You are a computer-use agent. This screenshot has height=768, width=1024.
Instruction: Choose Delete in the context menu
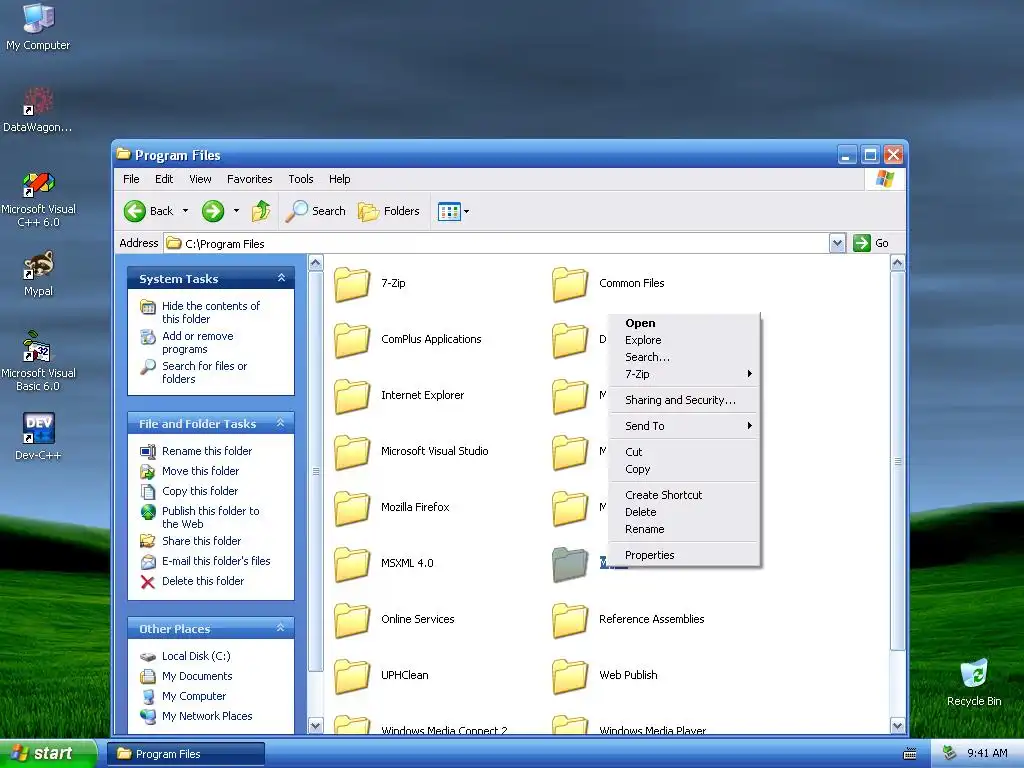(684, 512)
